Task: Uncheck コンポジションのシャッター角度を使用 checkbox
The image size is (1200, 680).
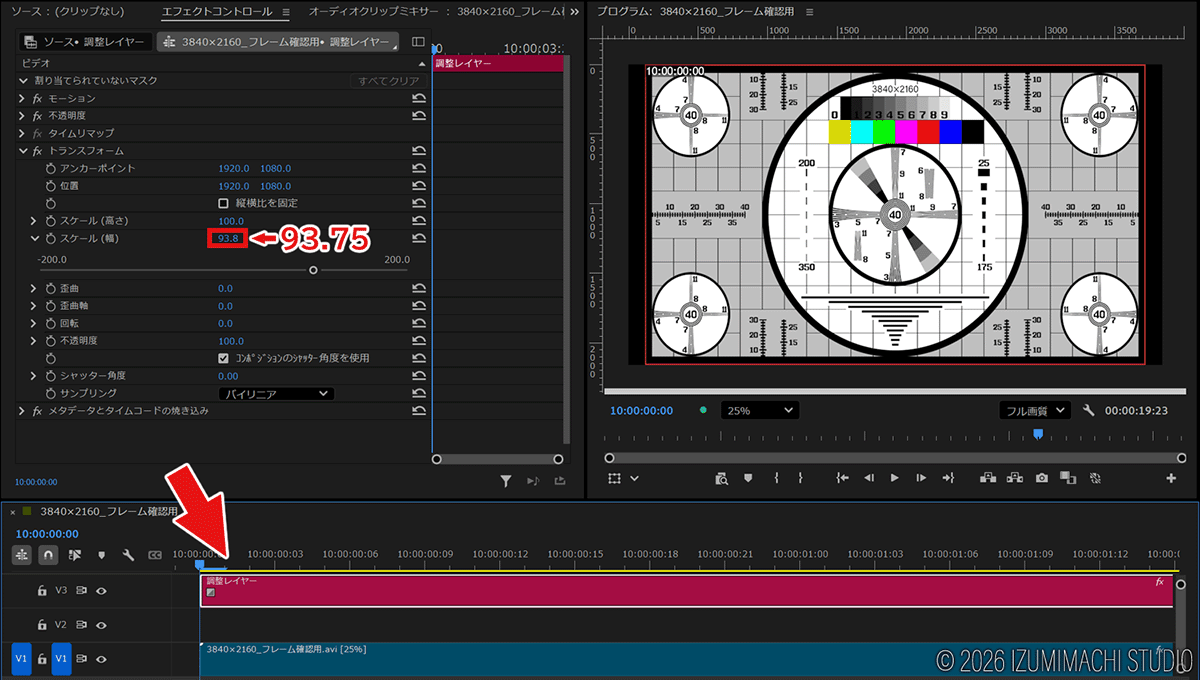Action: coord(224,358)
